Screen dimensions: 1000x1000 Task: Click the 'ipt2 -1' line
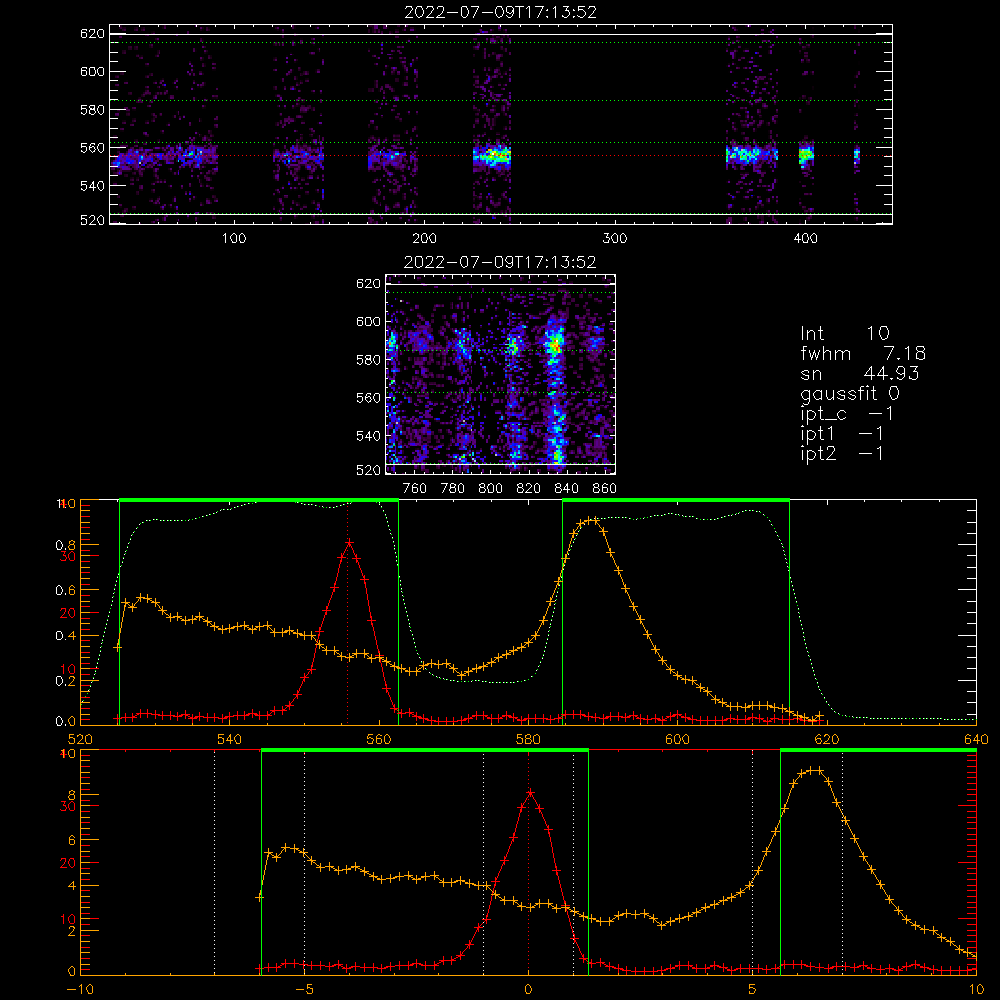click(x=842, y=454)
